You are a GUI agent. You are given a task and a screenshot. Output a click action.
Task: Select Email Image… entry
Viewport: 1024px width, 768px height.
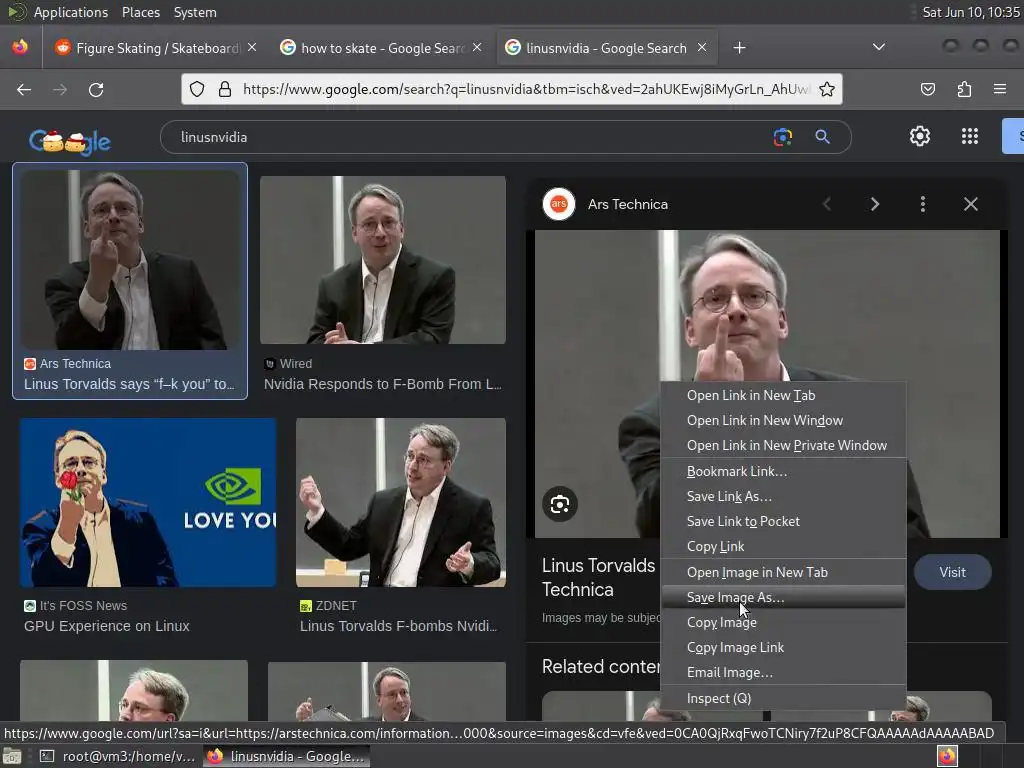pyautogui.click(x=784, y=673)
